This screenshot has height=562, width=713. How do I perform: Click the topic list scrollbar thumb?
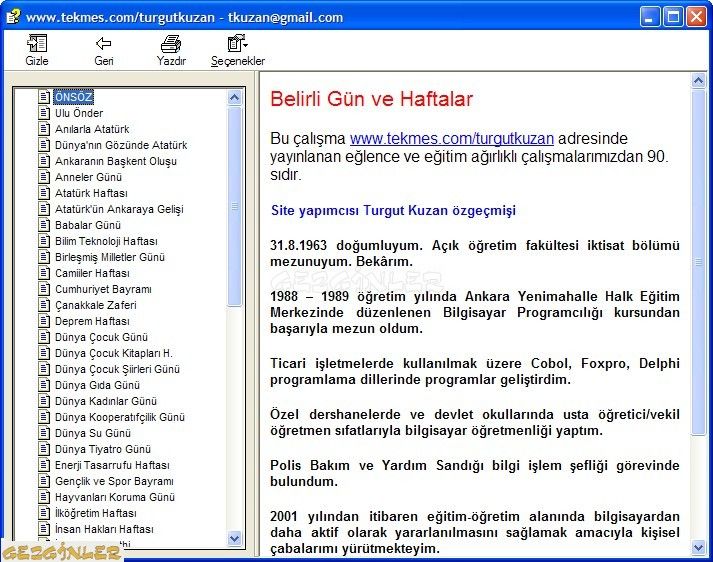pos(235,206)
